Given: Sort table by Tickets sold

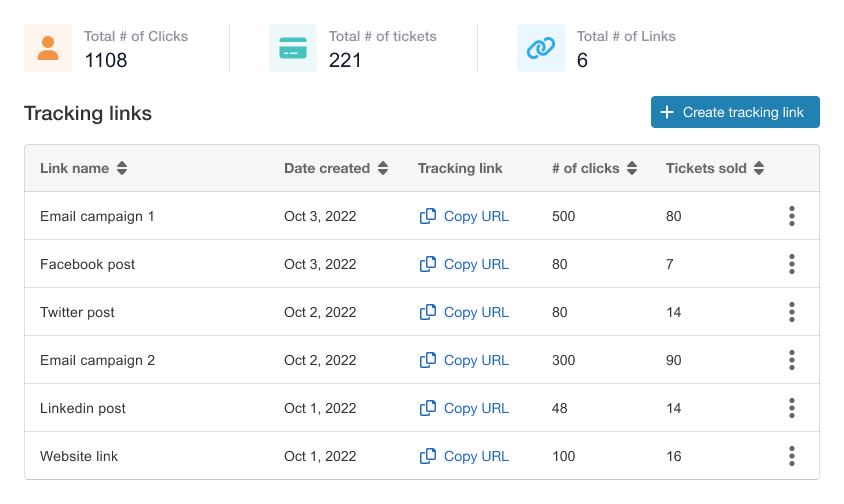Looking at the screenshot, I should [x=759, y=169].
